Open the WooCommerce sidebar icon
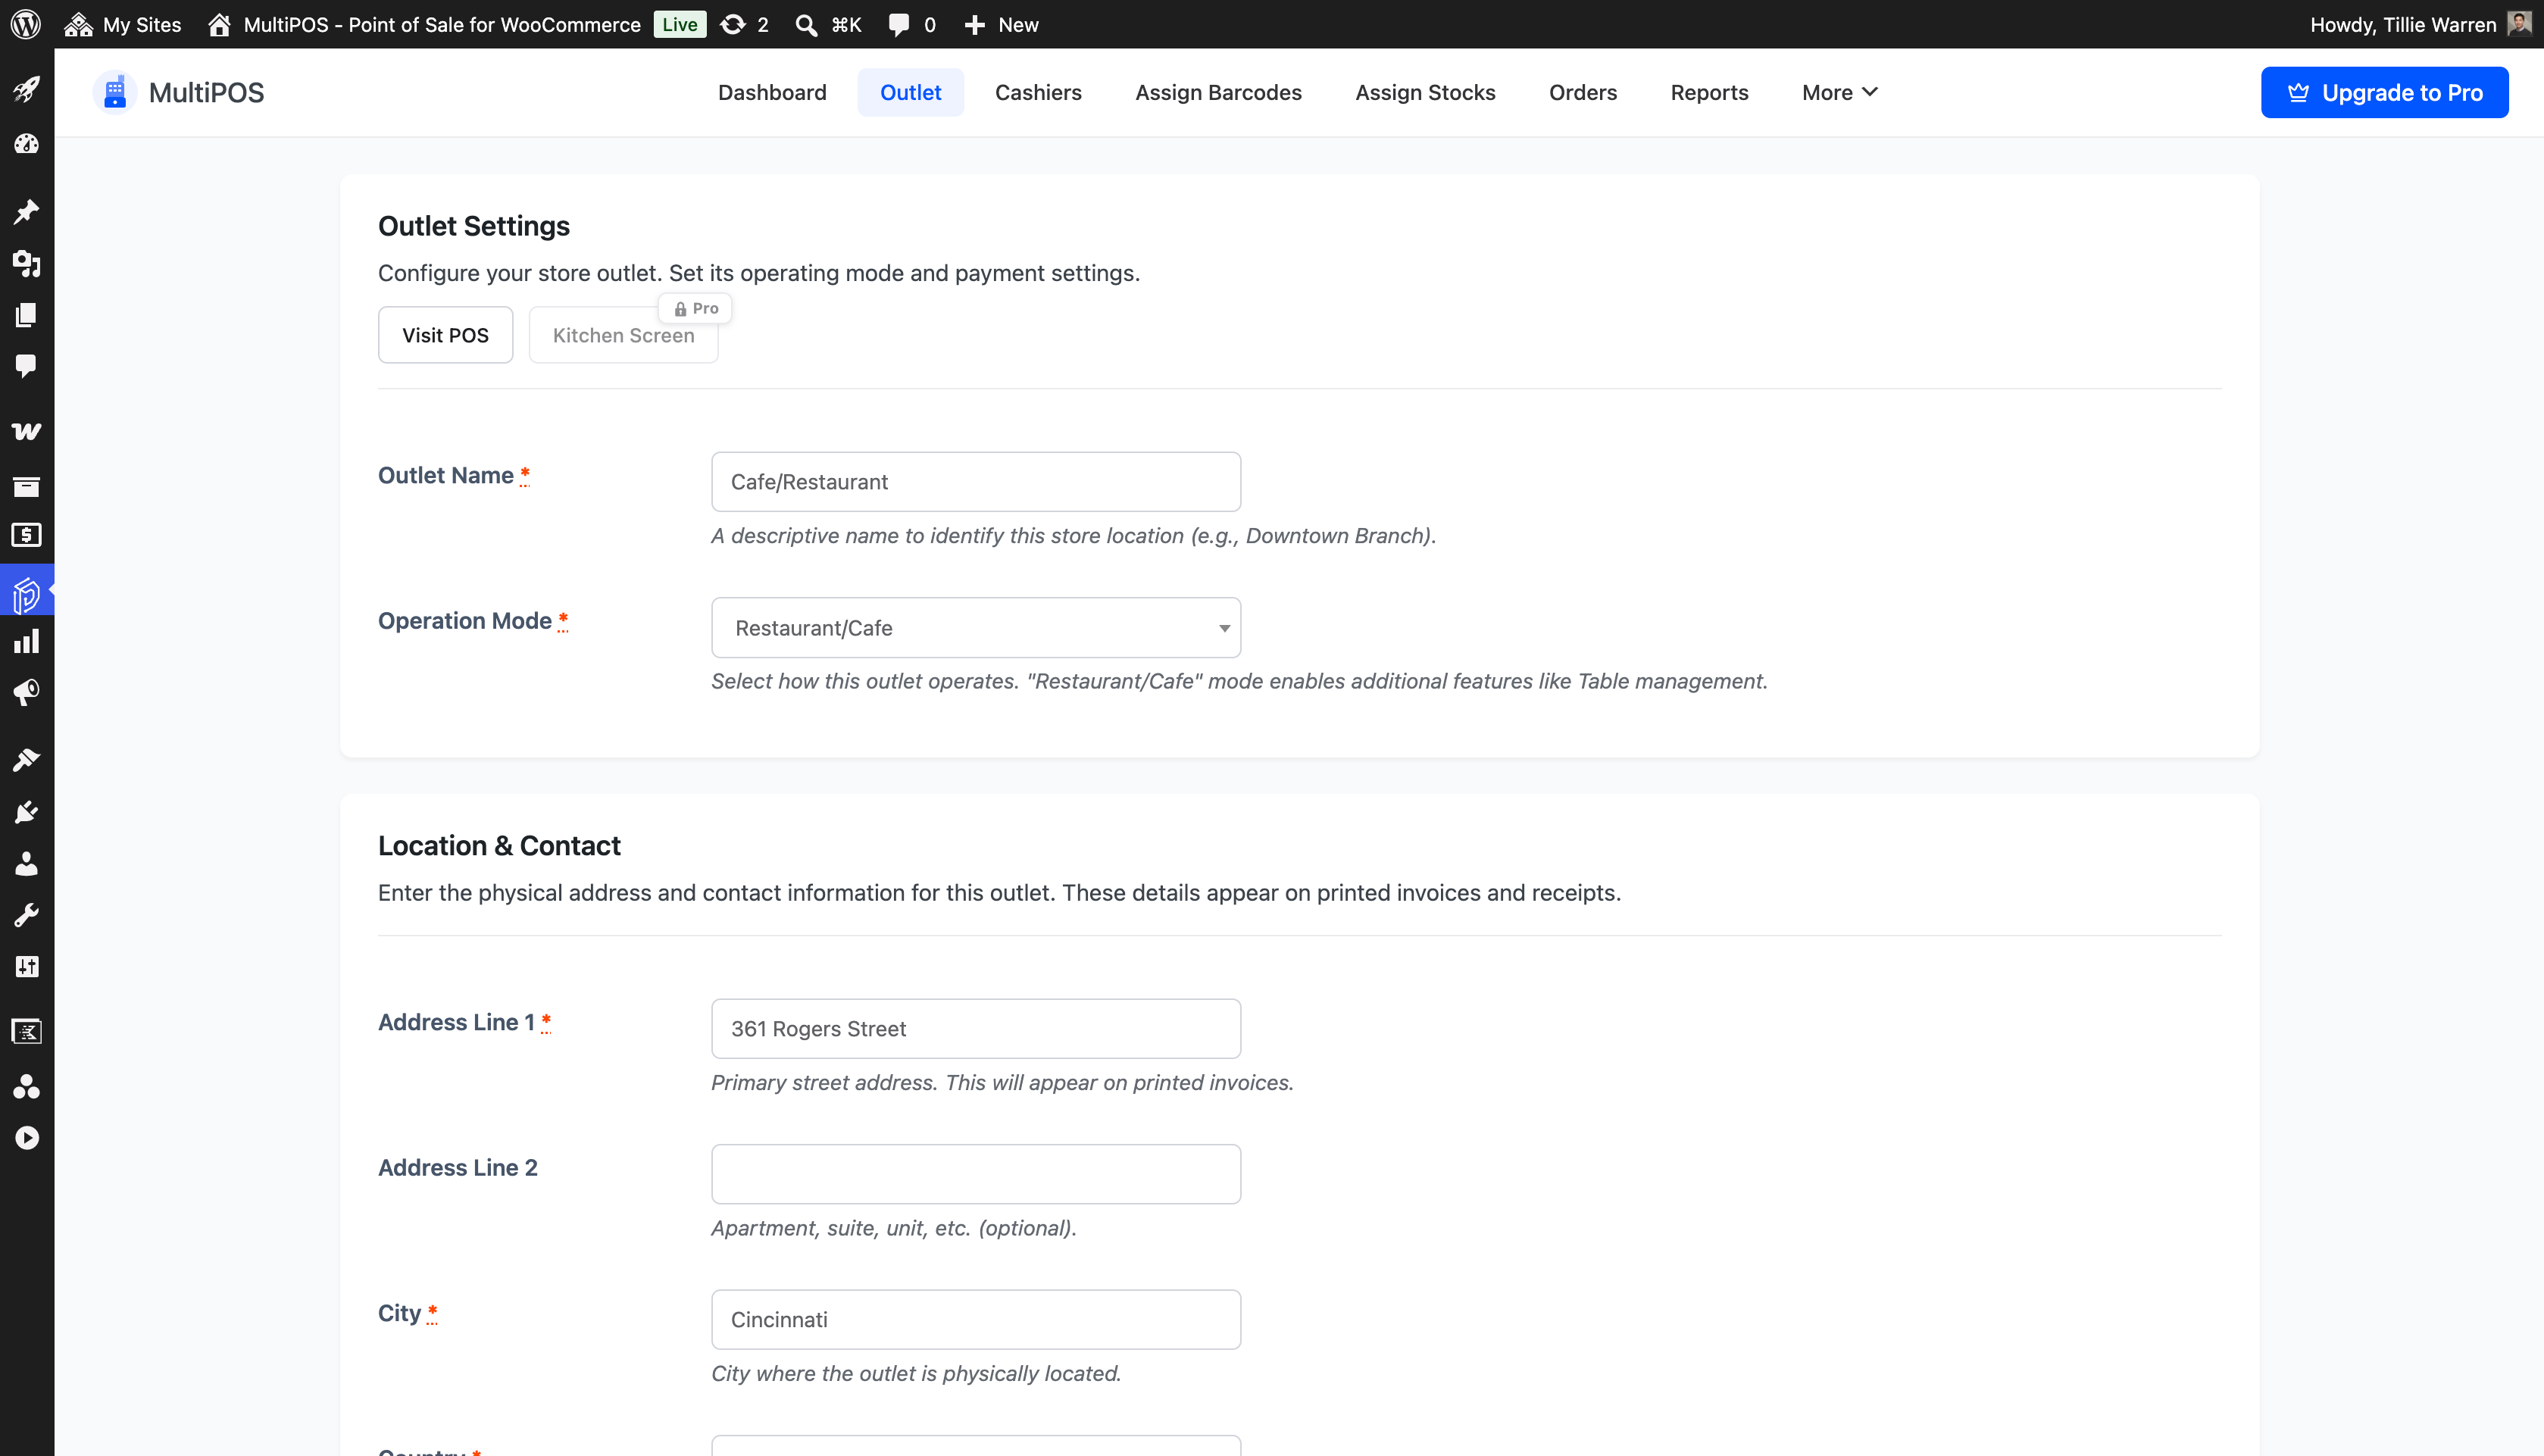Image resolution: width=2544 pixels, height=1456 pixels. coord(26,431)
